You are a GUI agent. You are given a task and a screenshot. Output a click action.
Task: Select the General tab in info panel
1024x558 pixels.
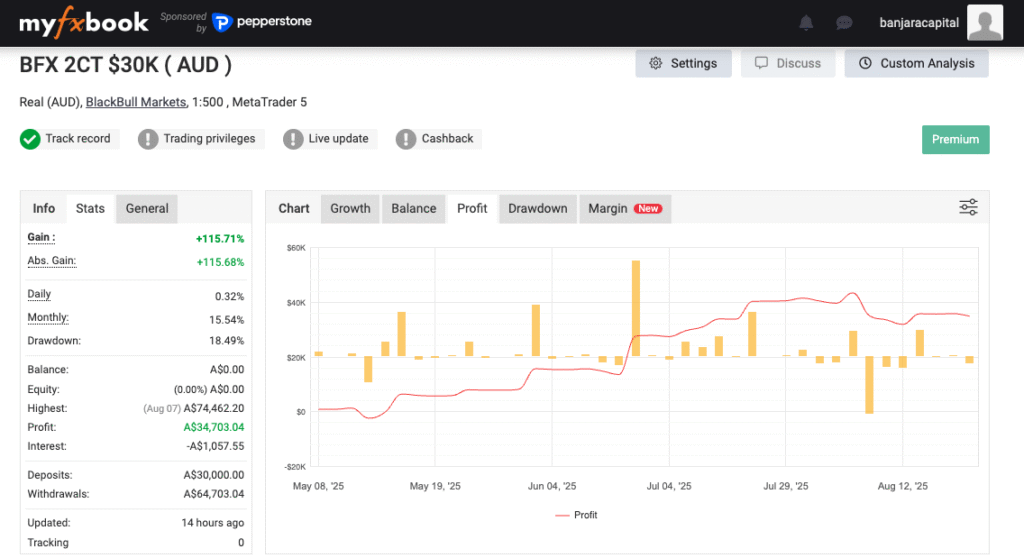point(147,208)
